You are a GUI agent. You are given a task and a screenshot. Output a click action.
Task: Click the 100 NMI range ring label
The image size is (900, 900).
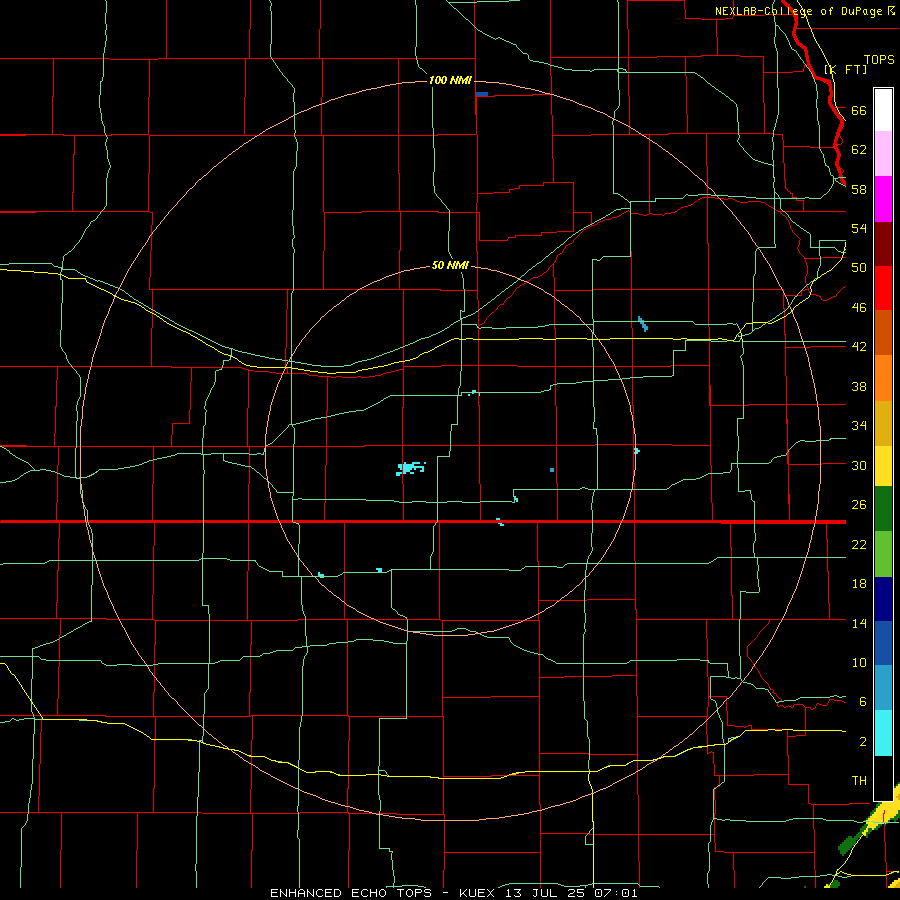click(x=450, y=80)
